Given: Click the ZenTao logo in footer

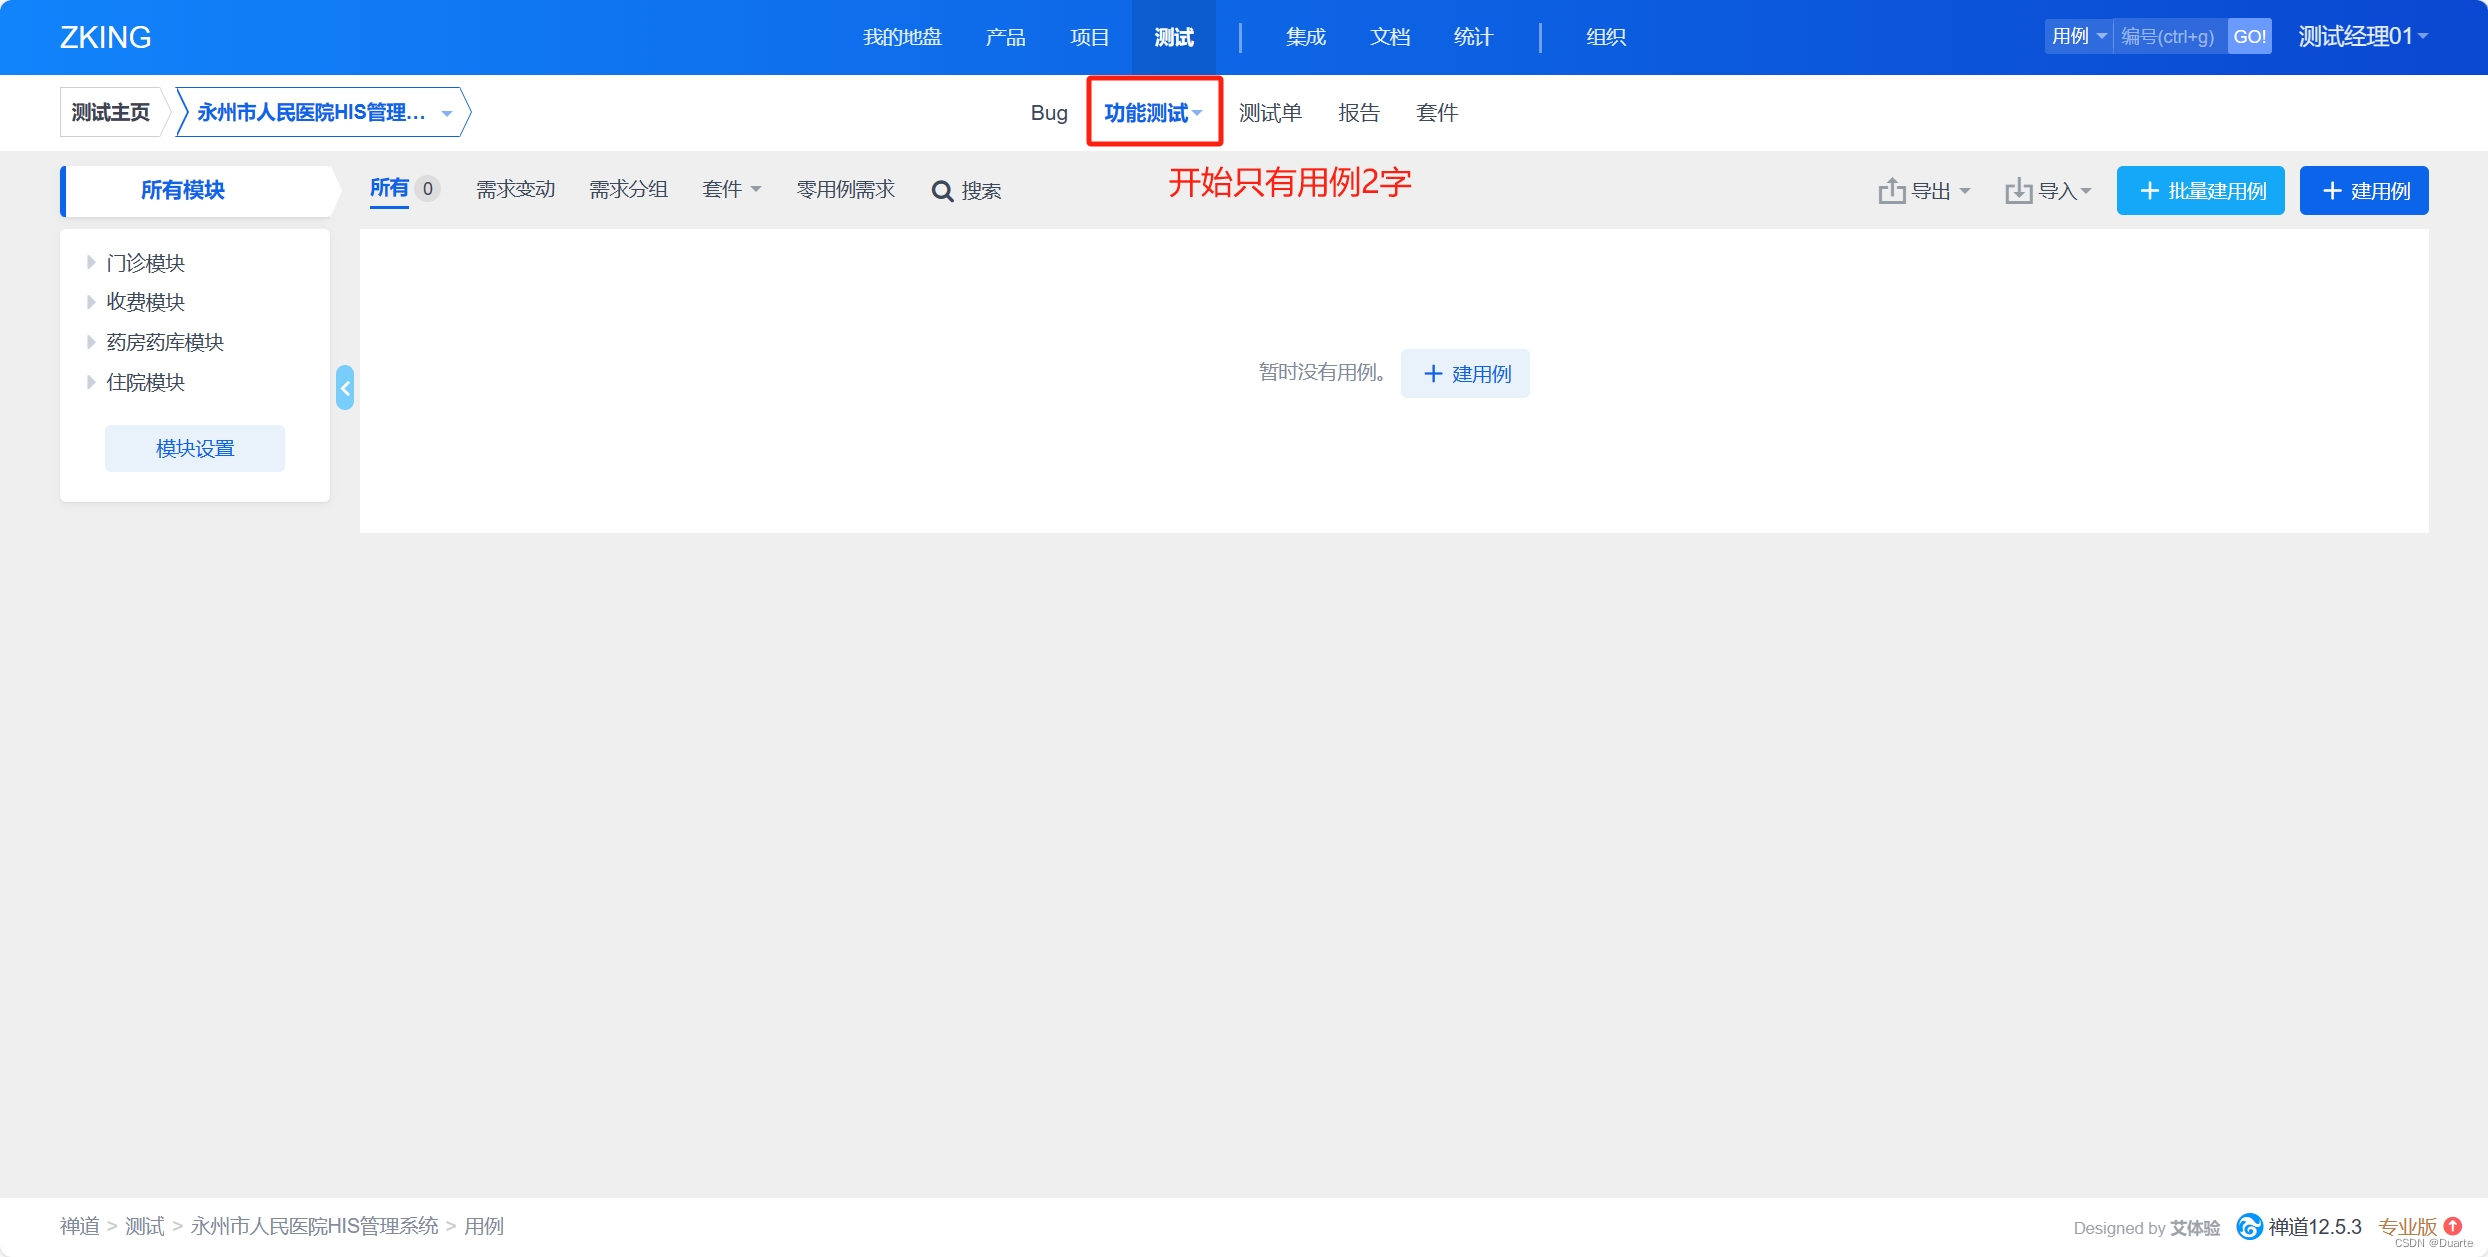Looking at the screenshot, I should tap(2249, 1226).
